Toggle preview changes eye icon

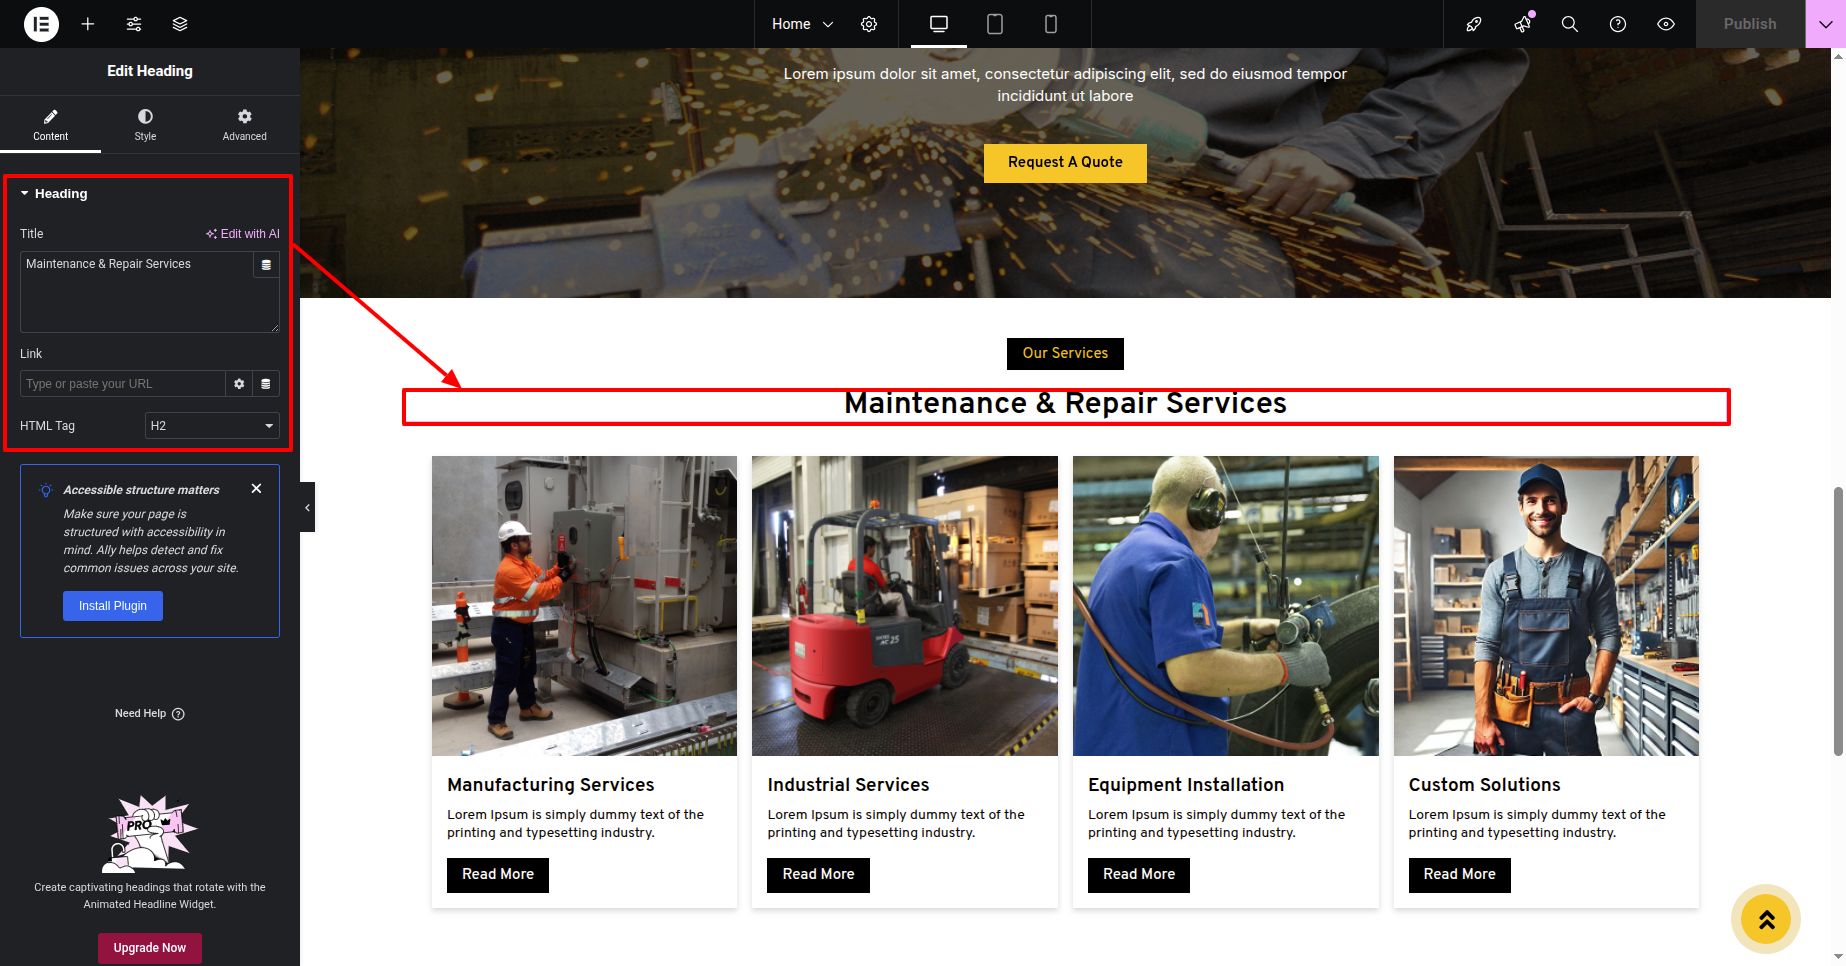1666,24
